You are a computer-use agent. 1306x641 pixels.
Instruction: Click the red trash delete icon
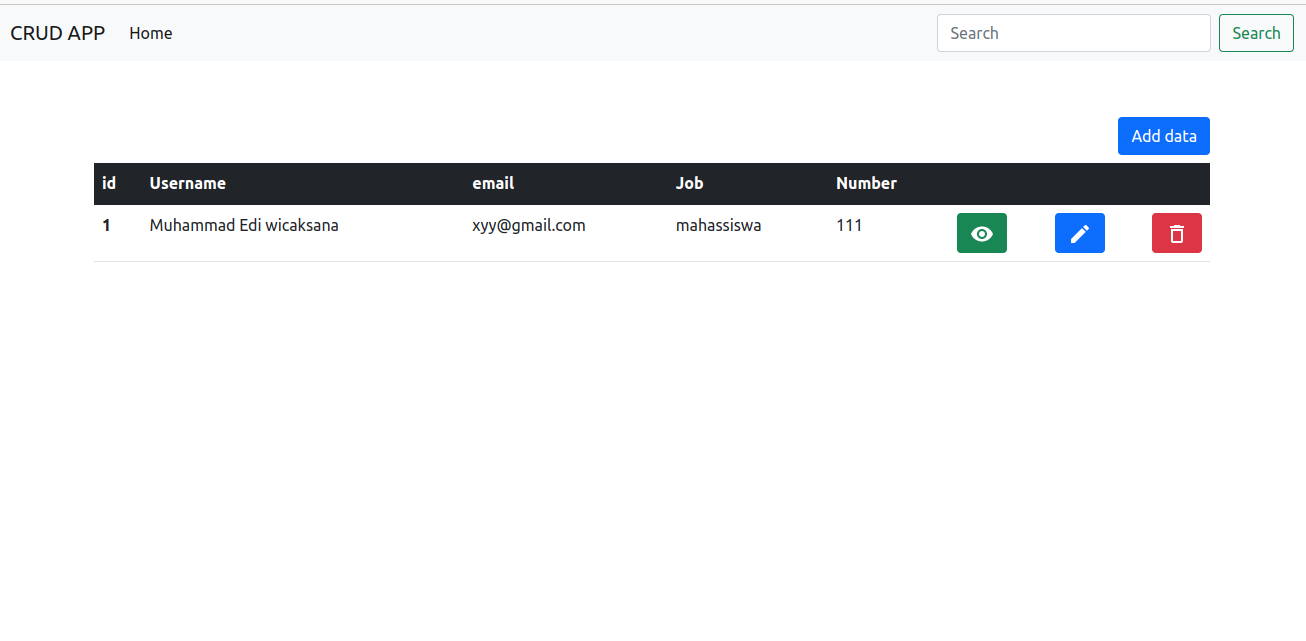(1176, 233)
